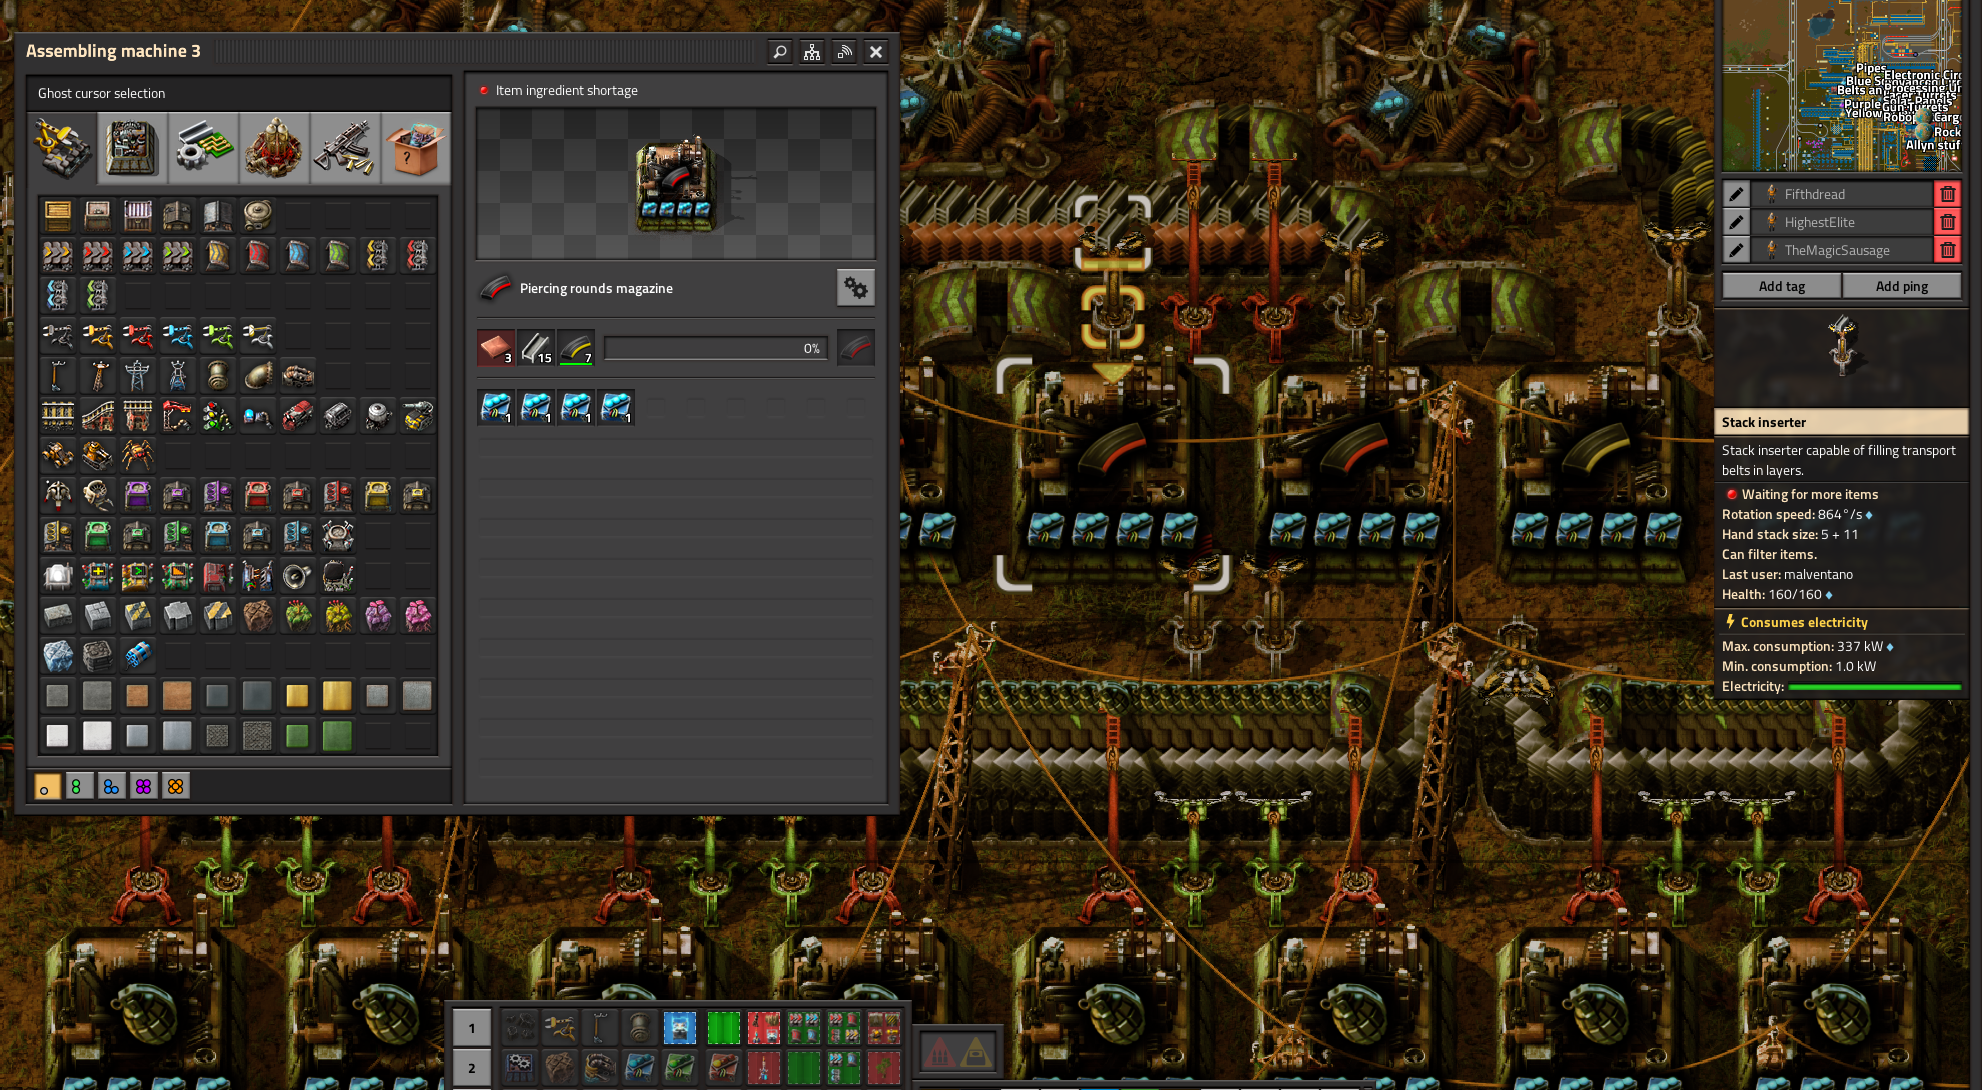Click the electricity level bar
The image size is (1982, 1090).
1874,687
